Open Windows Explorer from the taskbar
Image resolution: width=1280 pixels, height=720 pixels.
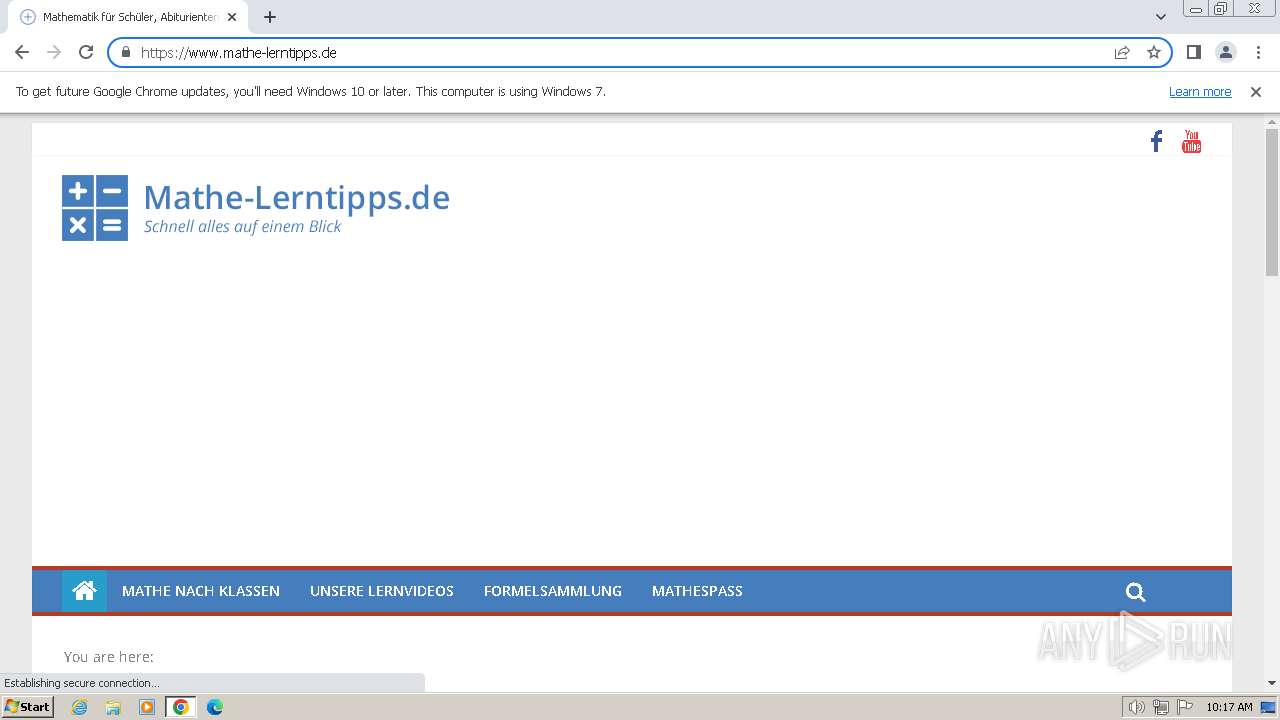click(x=113, y=707)
